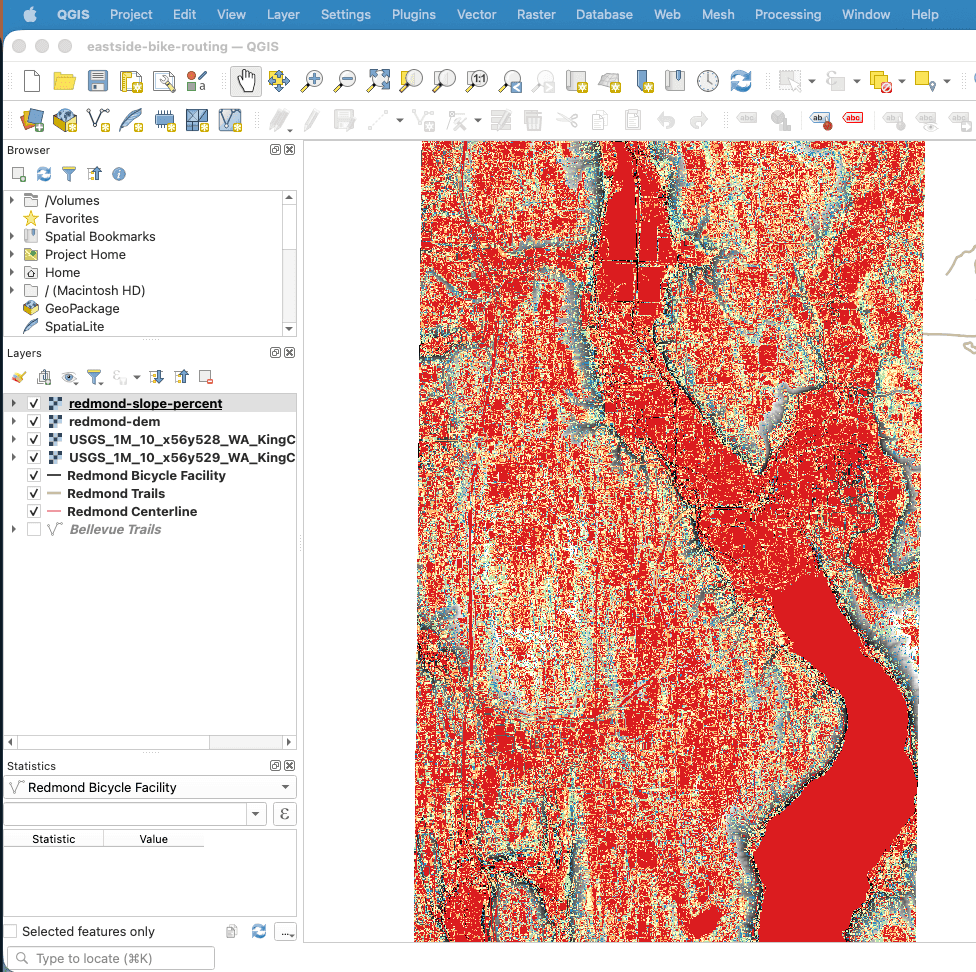
Task: Expand the redmond-dem layer legend
Action: (x=14, y=421)
